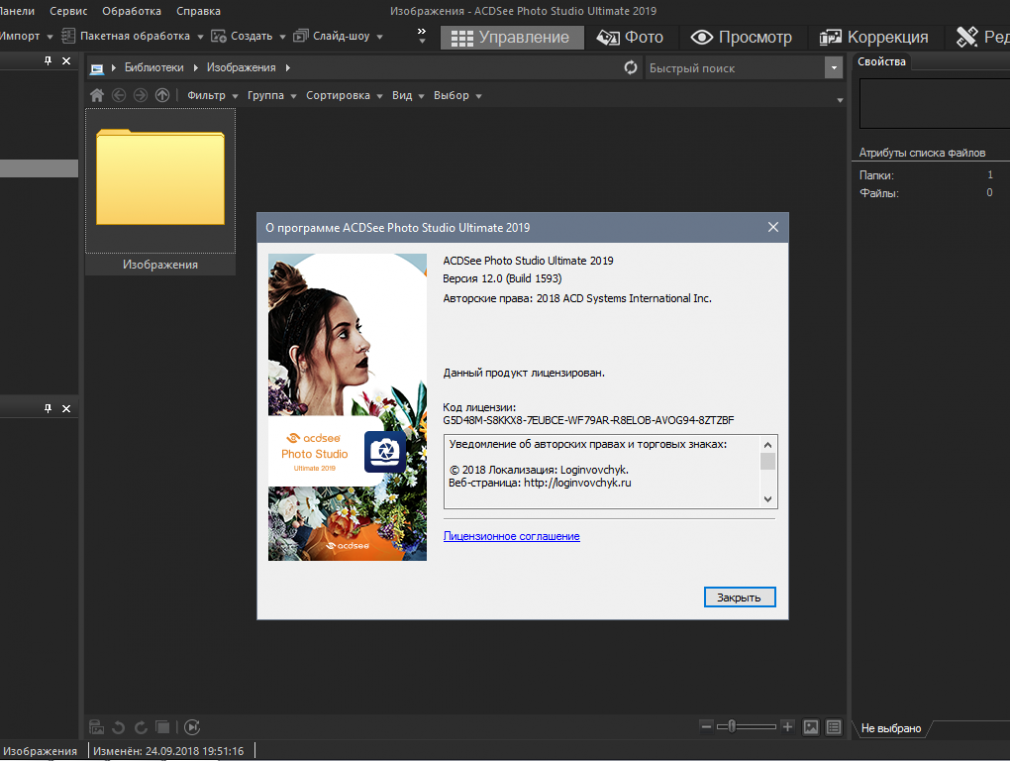Click the Файлы: row in the properties panel
The image size is (1010, 761).
point(926,193)
